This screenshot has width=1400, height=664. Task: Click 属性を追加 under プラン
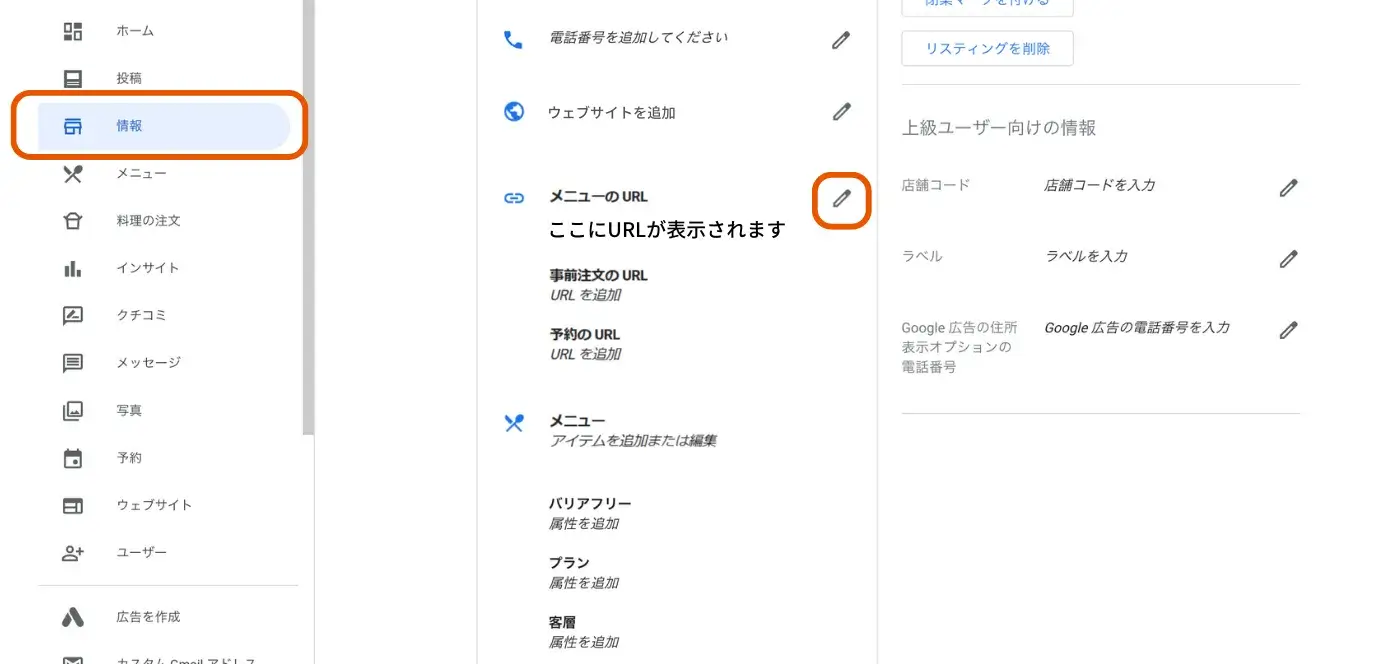click(x=584, y=582)
